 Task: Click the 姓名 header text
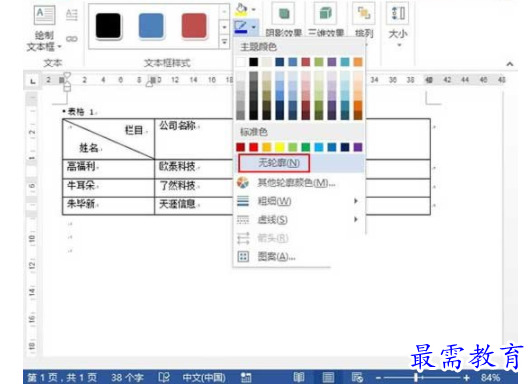89,148
